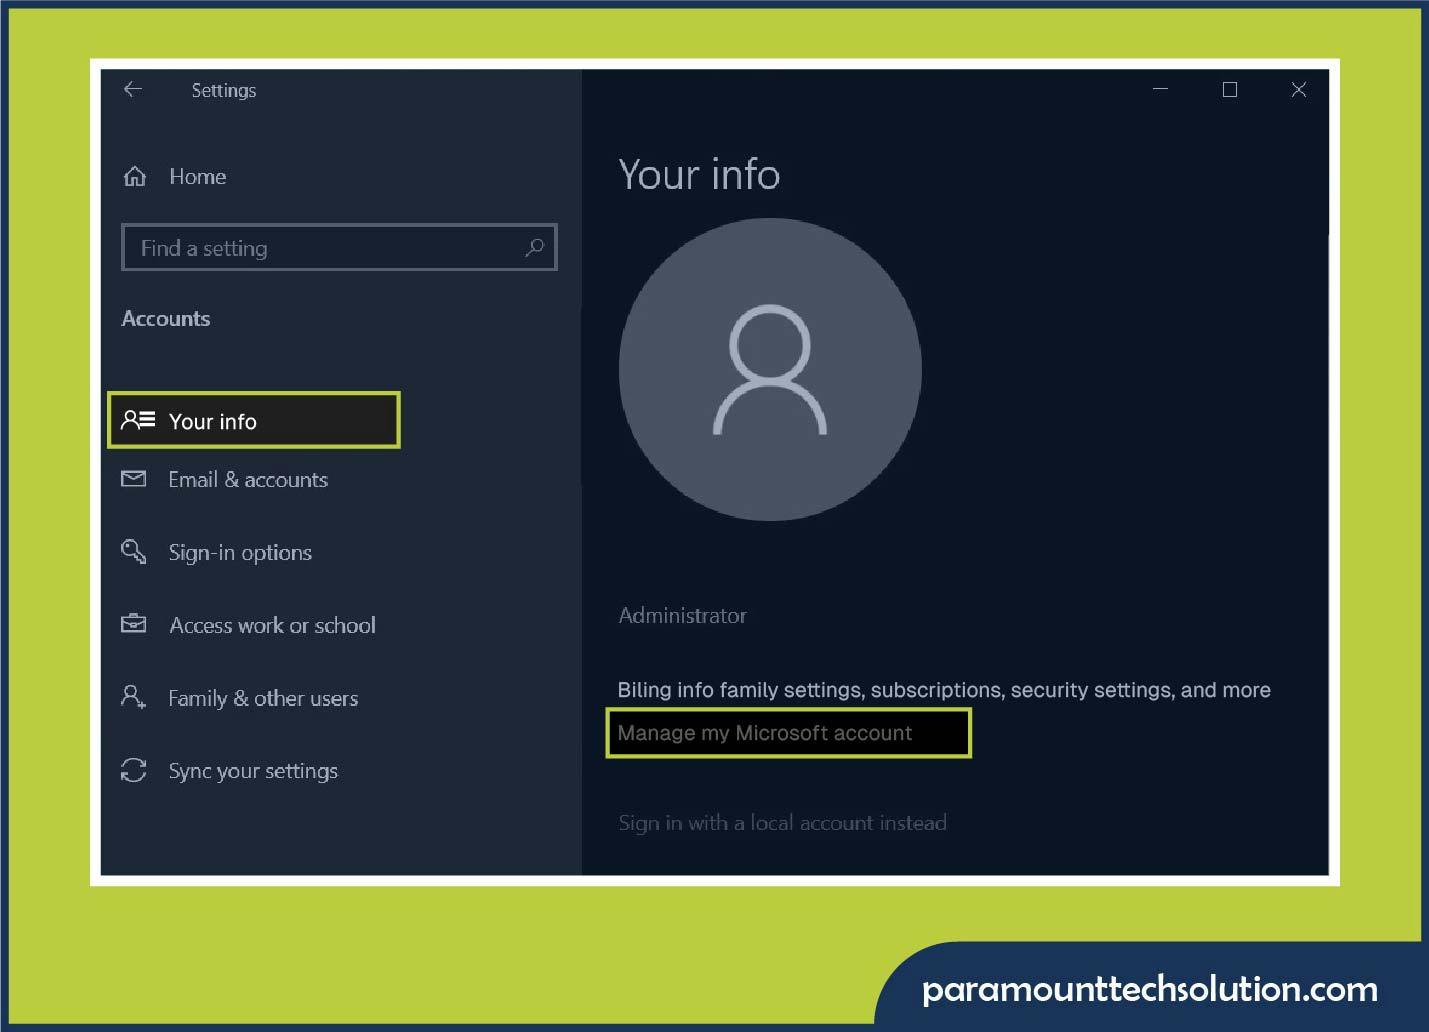Minimize the Settings window
Image resolution: width=1429 pixels, height=1032 pixels.
point(1160,89)
